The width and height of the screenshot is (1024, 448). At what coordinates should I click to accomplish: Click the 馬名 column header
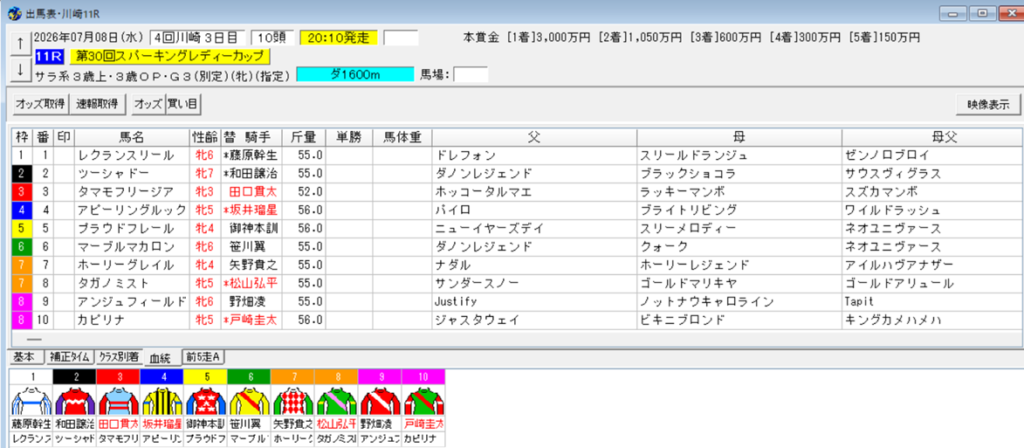(132, 137)
